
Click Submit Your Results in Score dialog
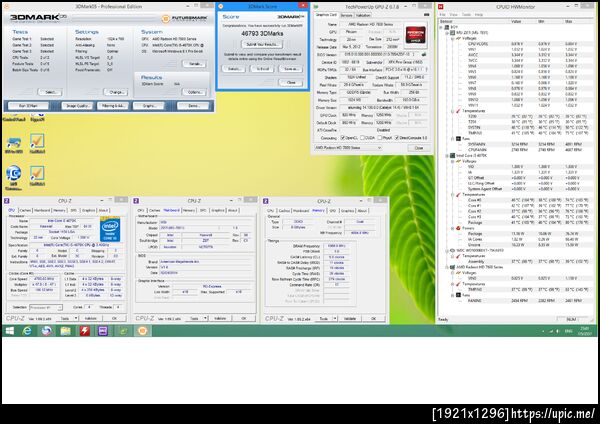tap(262, 44)
